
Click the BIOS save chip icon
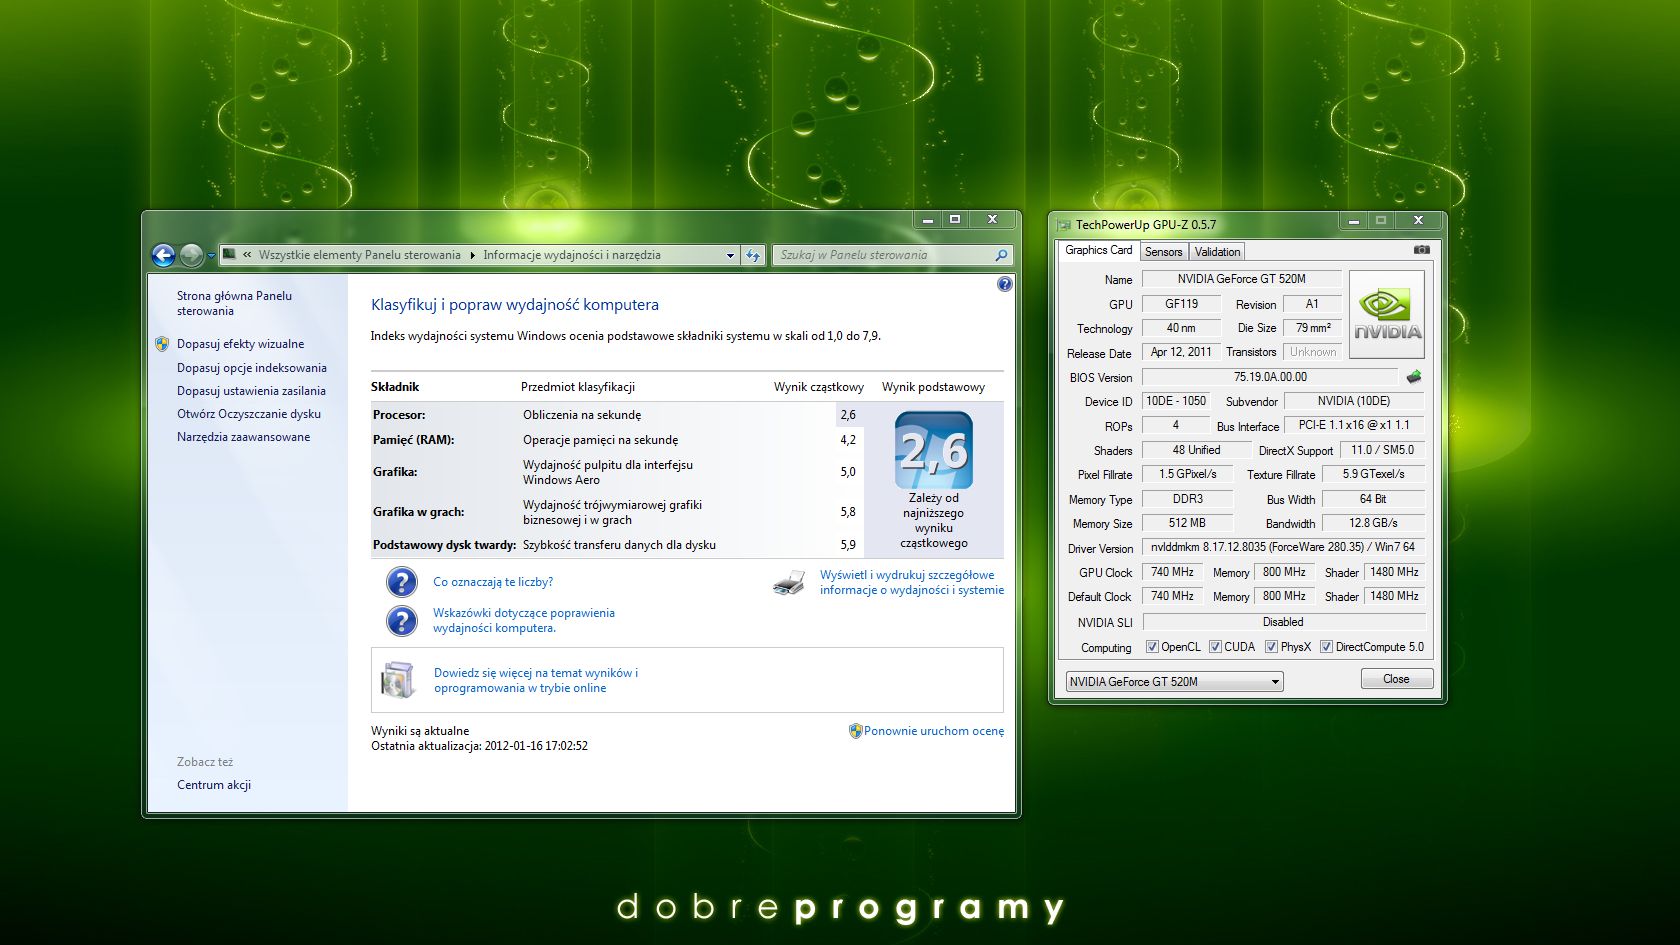pyautogui.click(x=1414, y=377)
